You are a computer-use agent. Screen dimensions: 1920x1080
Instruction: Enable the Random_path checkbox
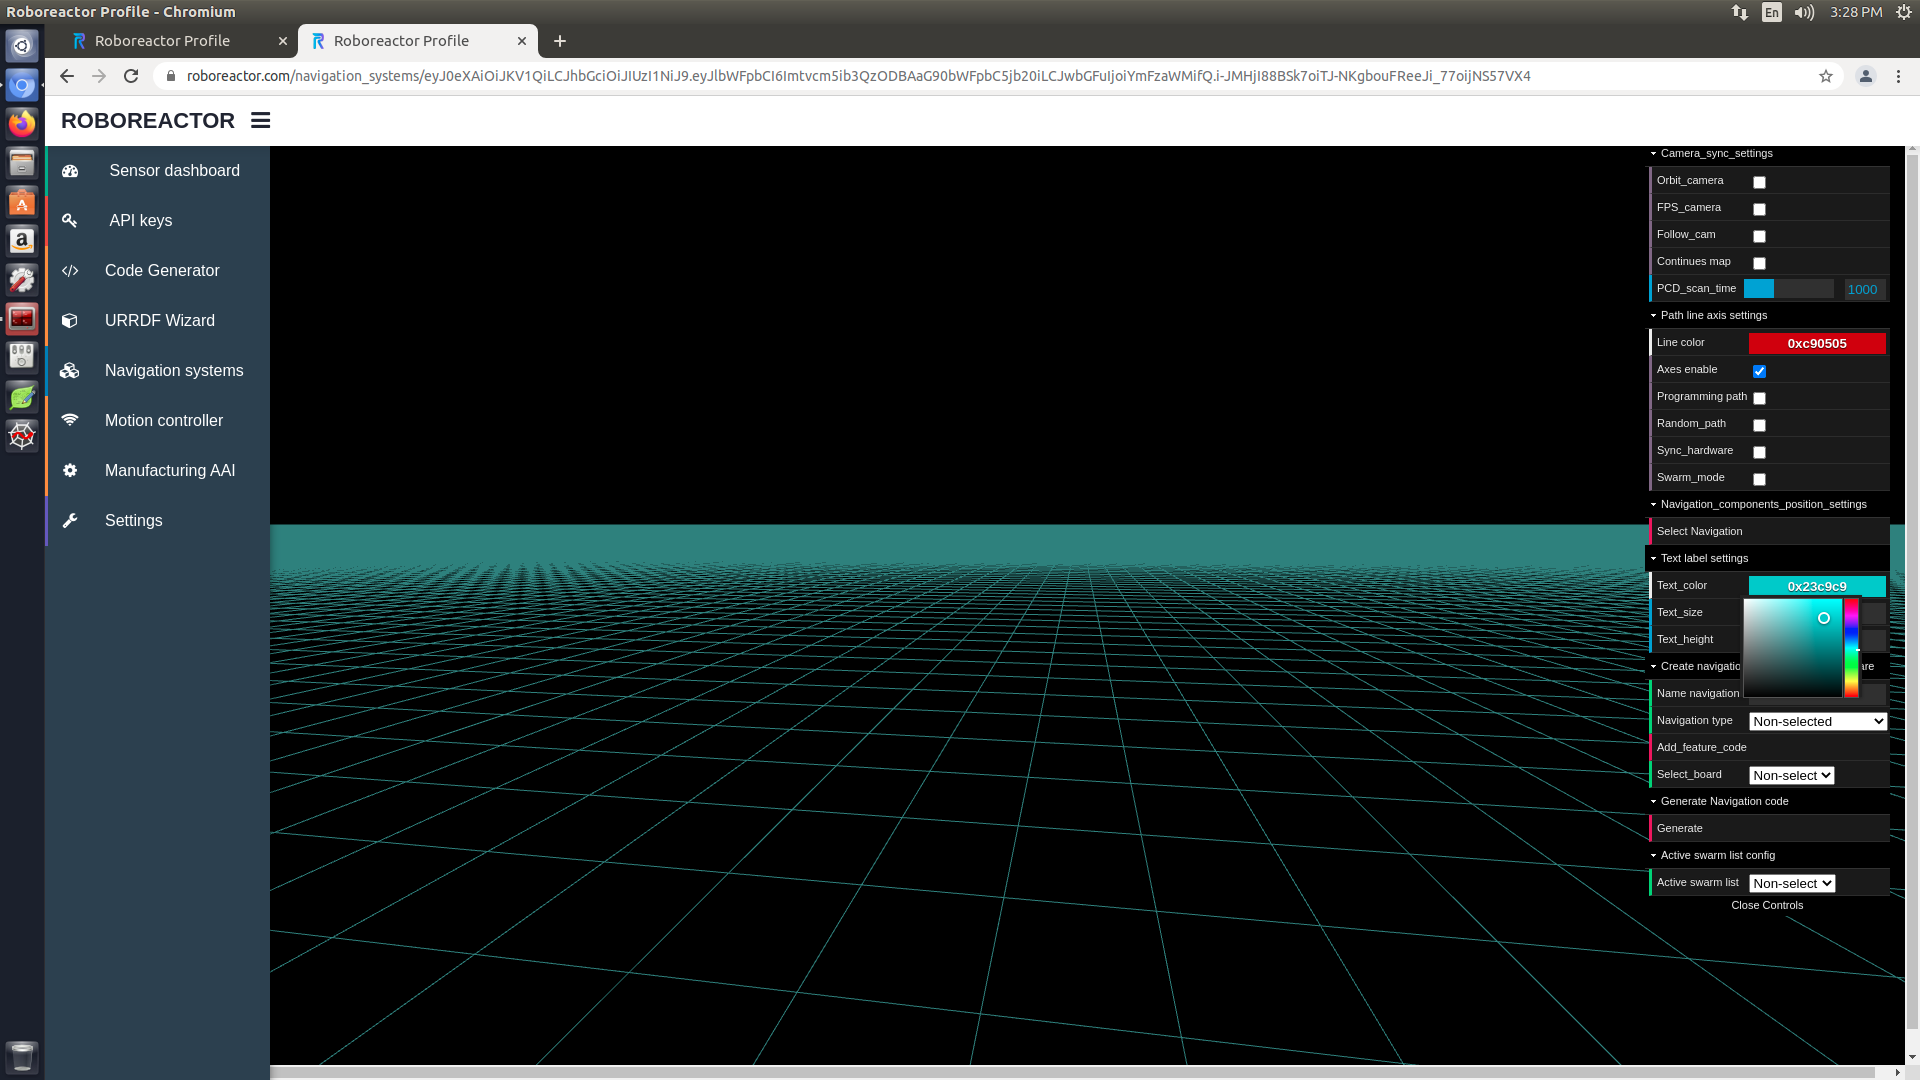(1759, 425)
